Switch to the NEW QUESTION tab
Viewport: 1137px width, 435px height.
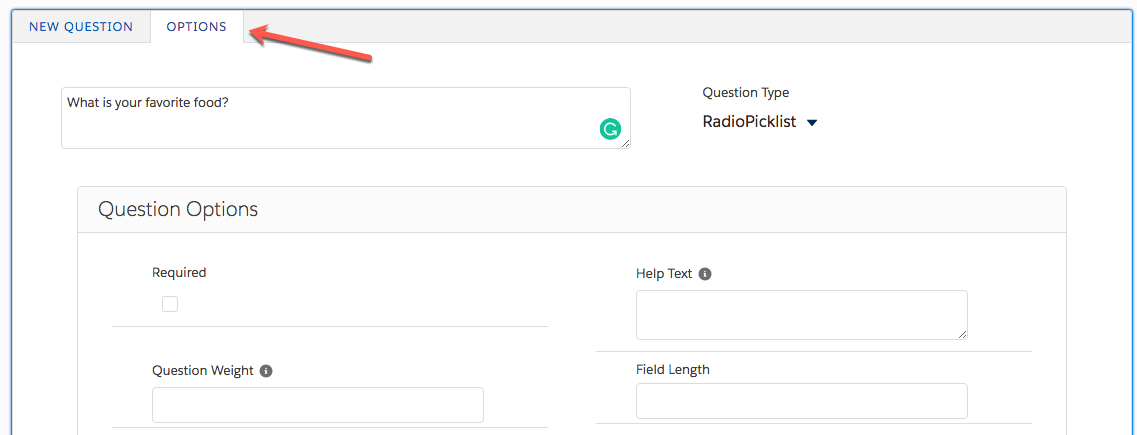81,27
